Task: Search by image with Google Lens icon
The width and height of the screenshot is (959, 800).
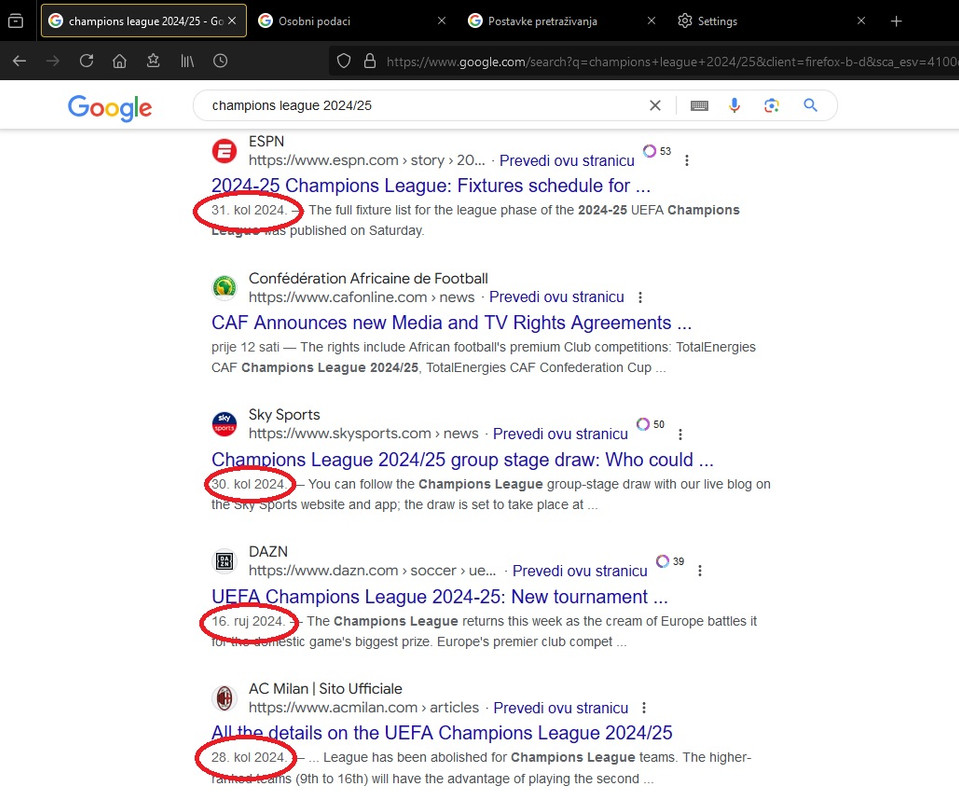Action: (772, 106)
